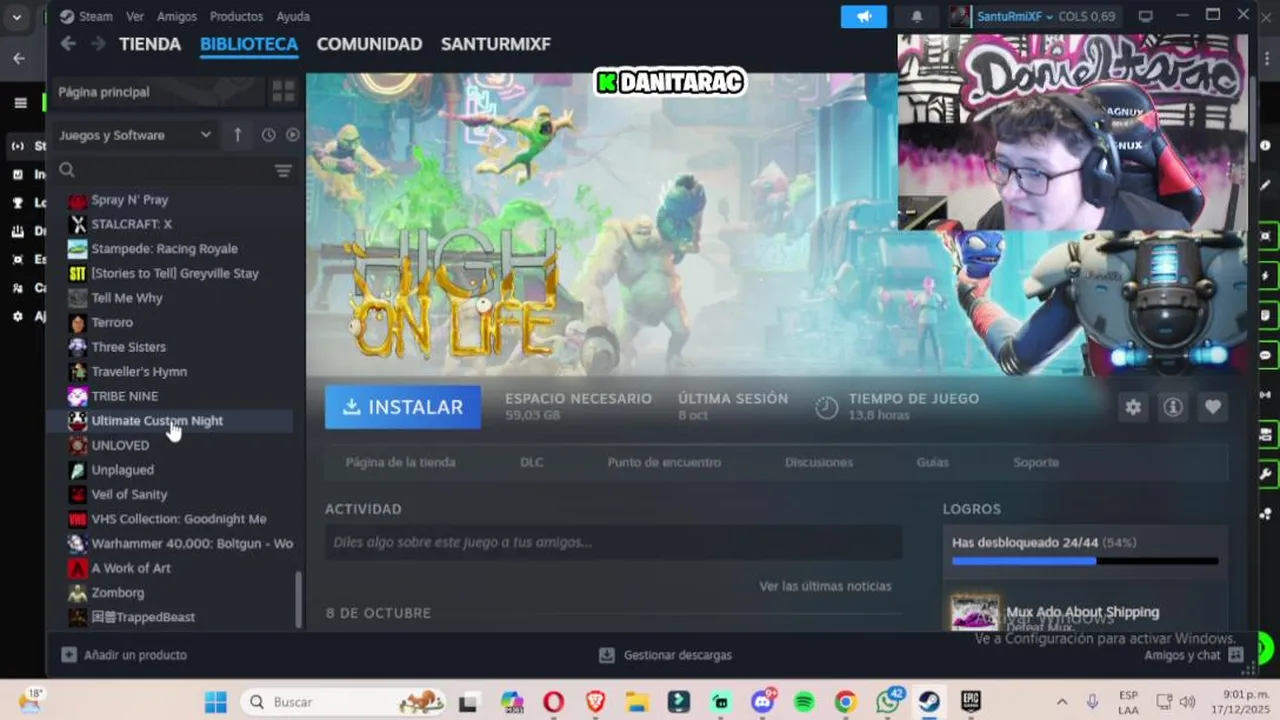Viewport: 1280px width, 720px height.
Task: Click the Ultimate Custom Night game icon
Action: click(77, 421)
